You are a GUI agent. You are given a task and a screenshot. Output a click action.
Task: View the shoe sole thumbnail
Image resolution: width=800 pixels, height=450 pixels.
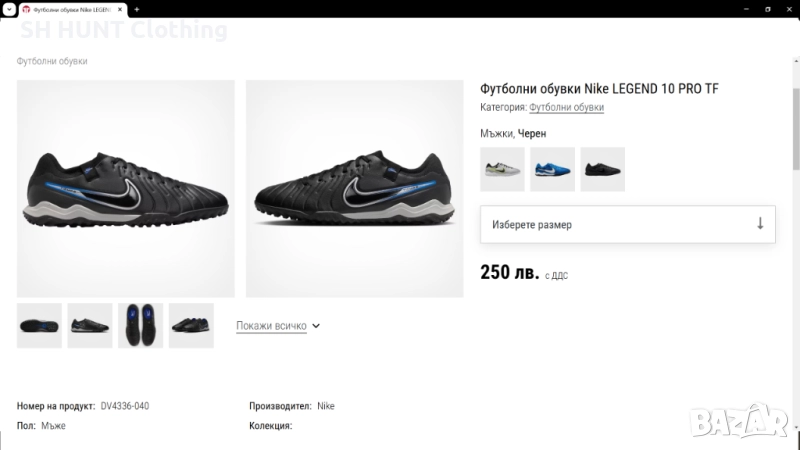[39, 325]
